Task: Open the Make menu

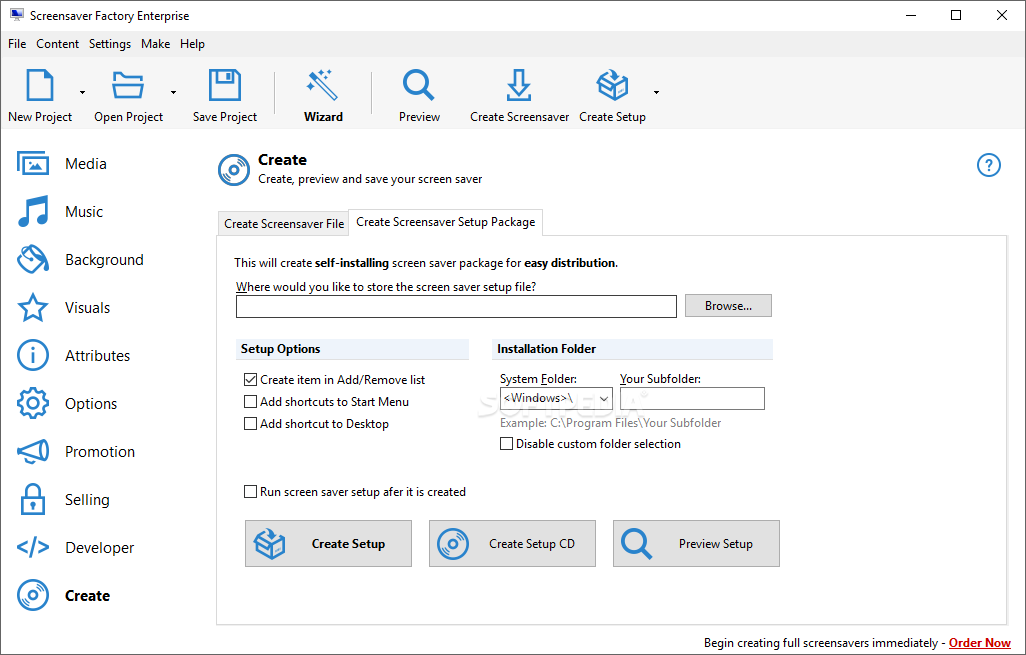Action: 156,44
